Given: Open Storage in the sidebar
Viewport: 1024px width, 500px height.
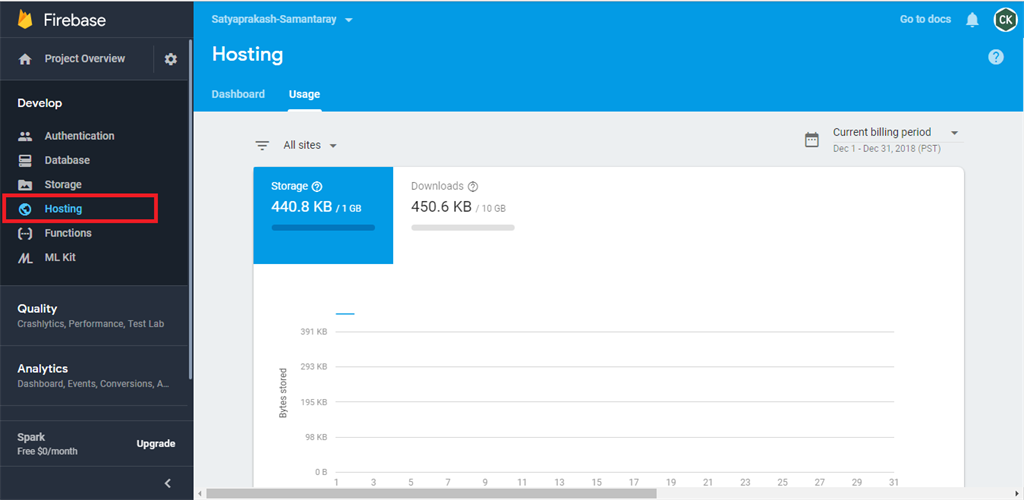Looking at the screenshot, I should (63, 185).
